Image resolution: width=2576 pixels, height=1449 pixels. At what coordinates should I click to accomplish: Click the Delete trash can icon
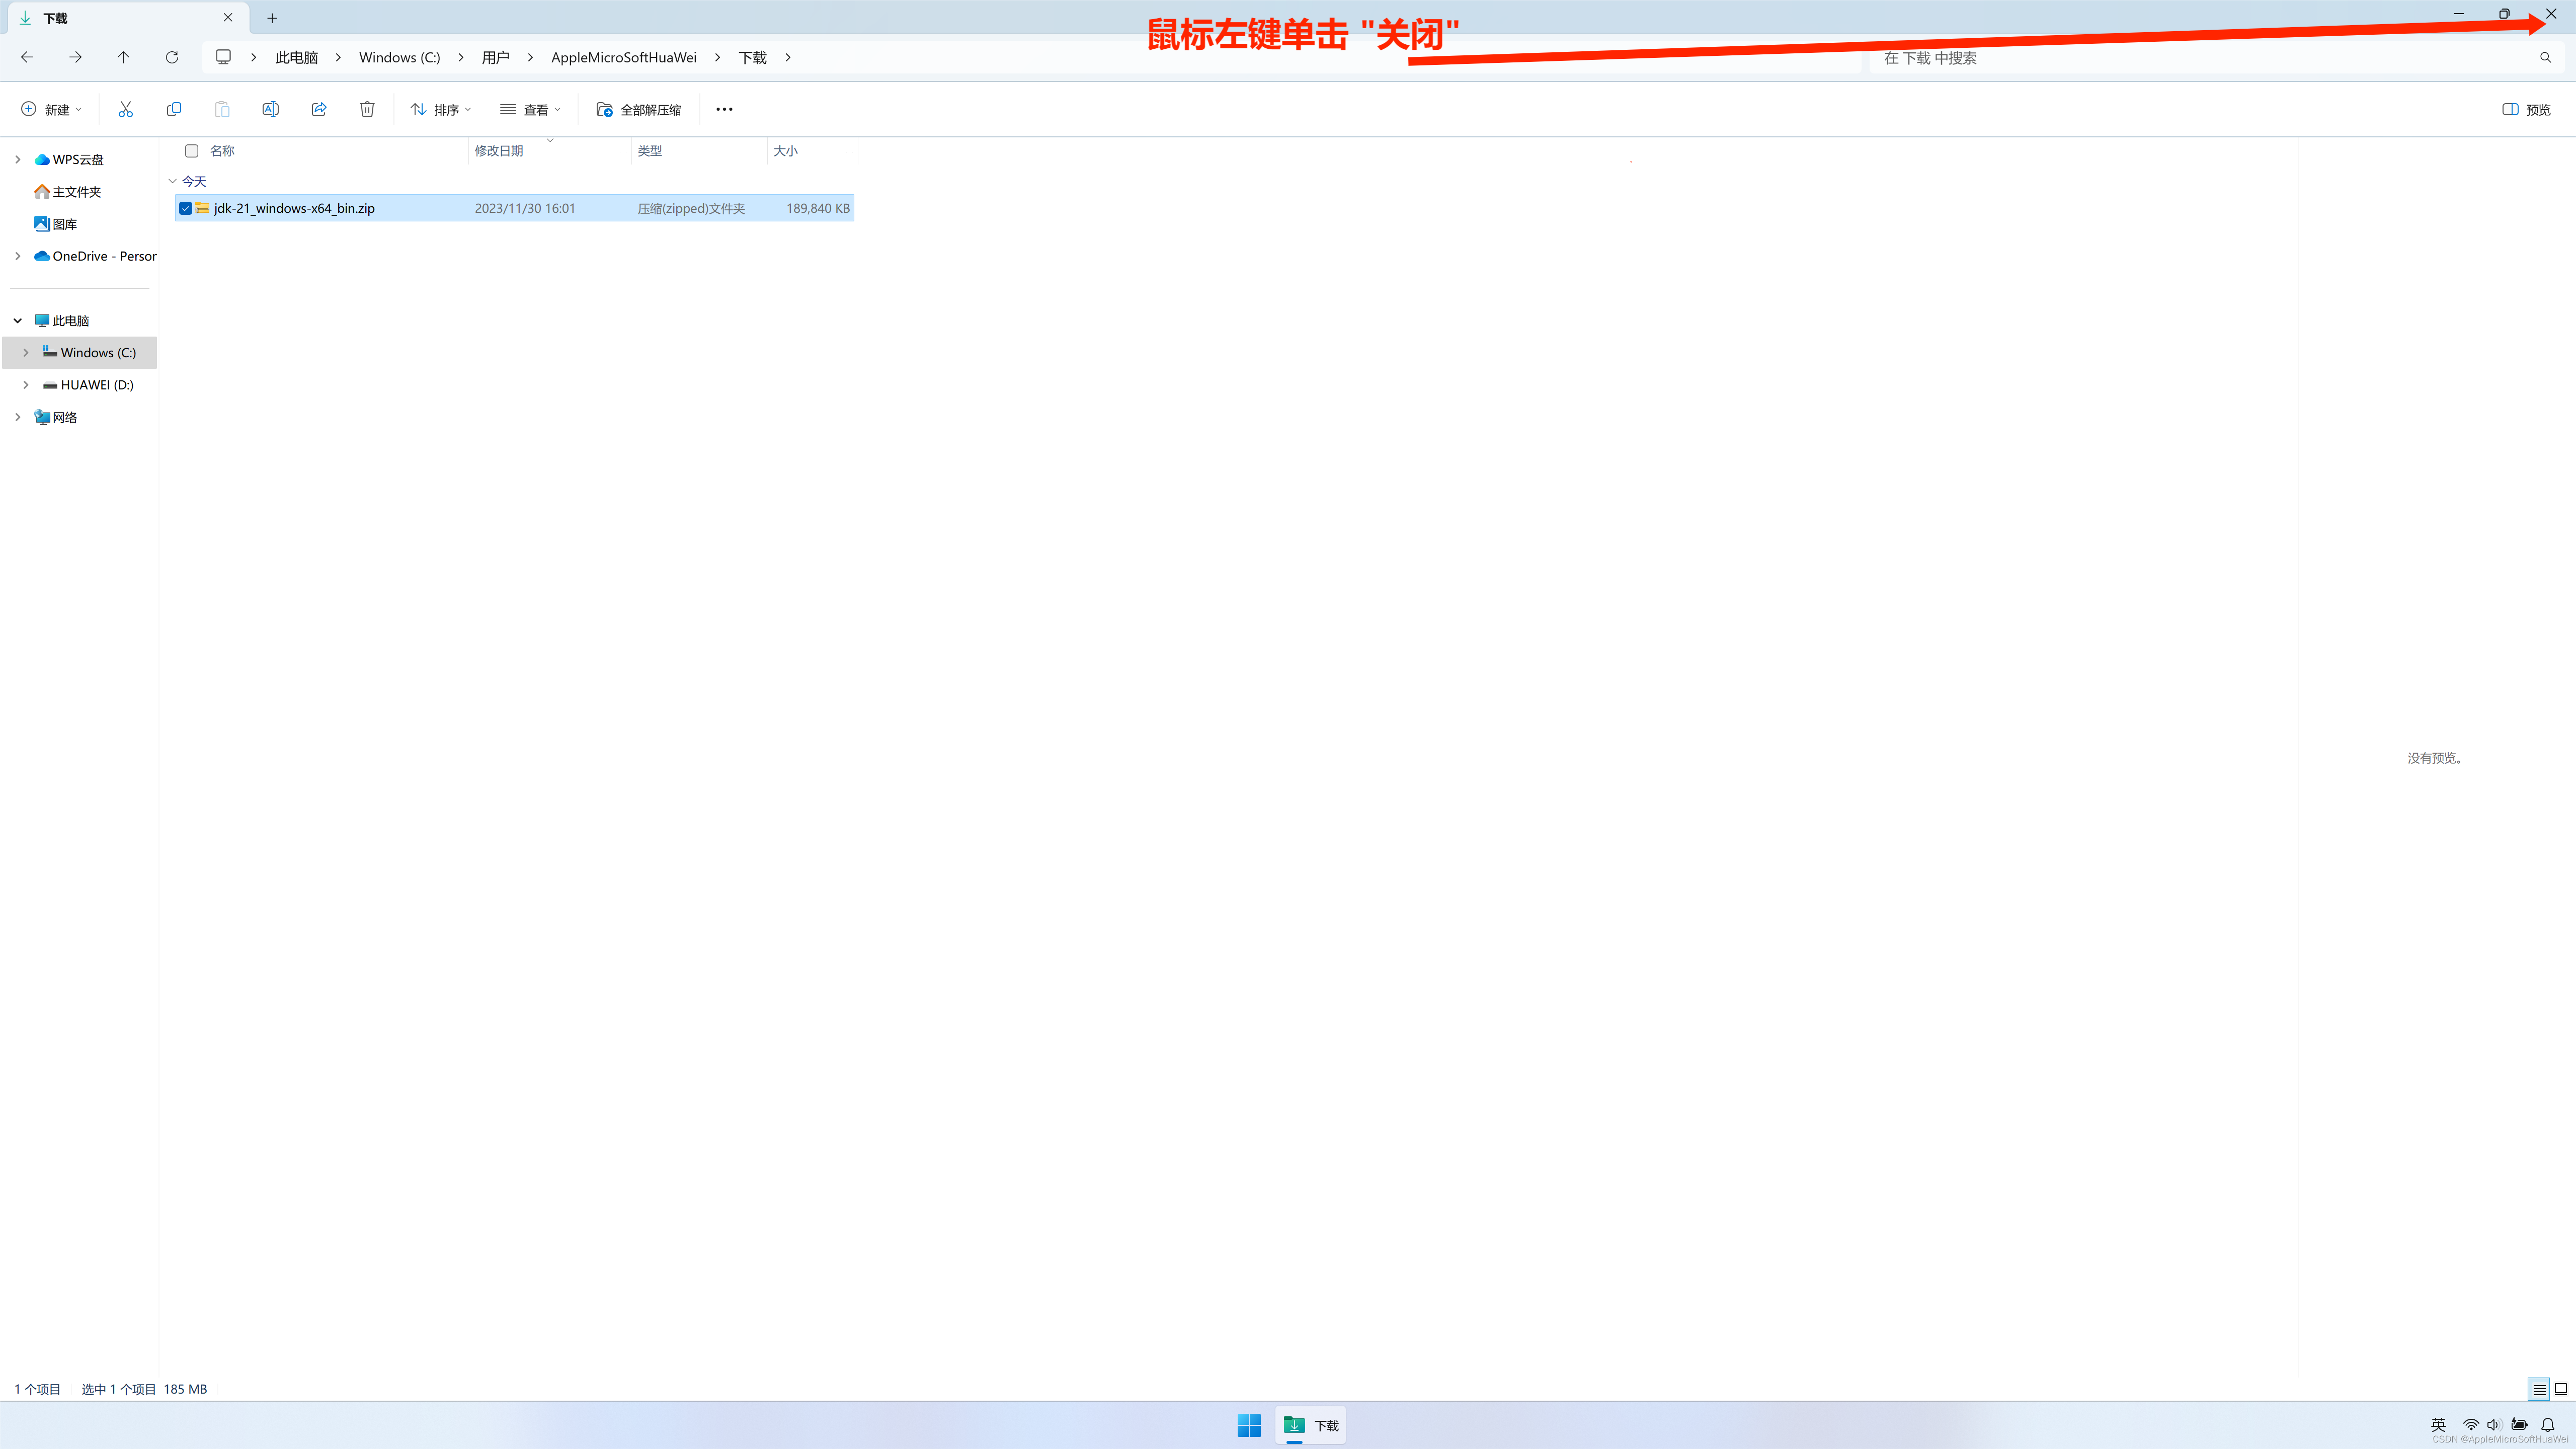[x=367, y=109]
